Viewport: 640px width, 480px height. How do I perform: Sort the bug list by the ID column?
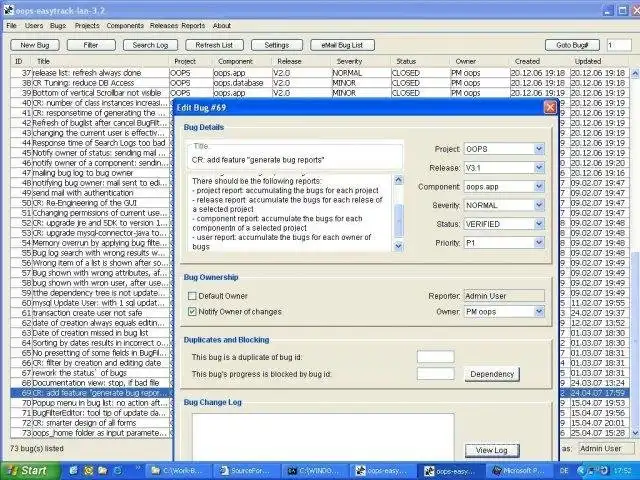pyautogui.click(x=18, y=61)
